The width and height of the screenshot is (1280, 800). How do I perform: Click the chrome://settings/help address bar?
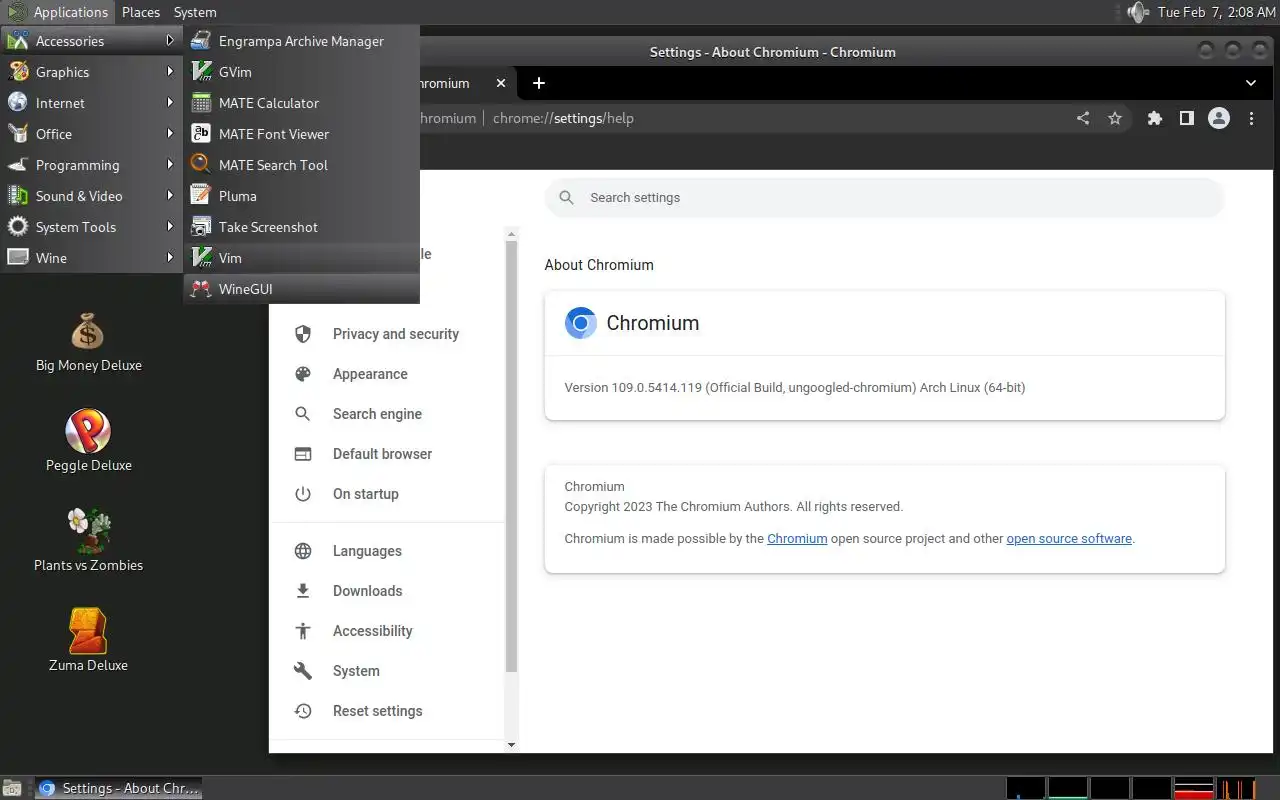tap(563, 118)
